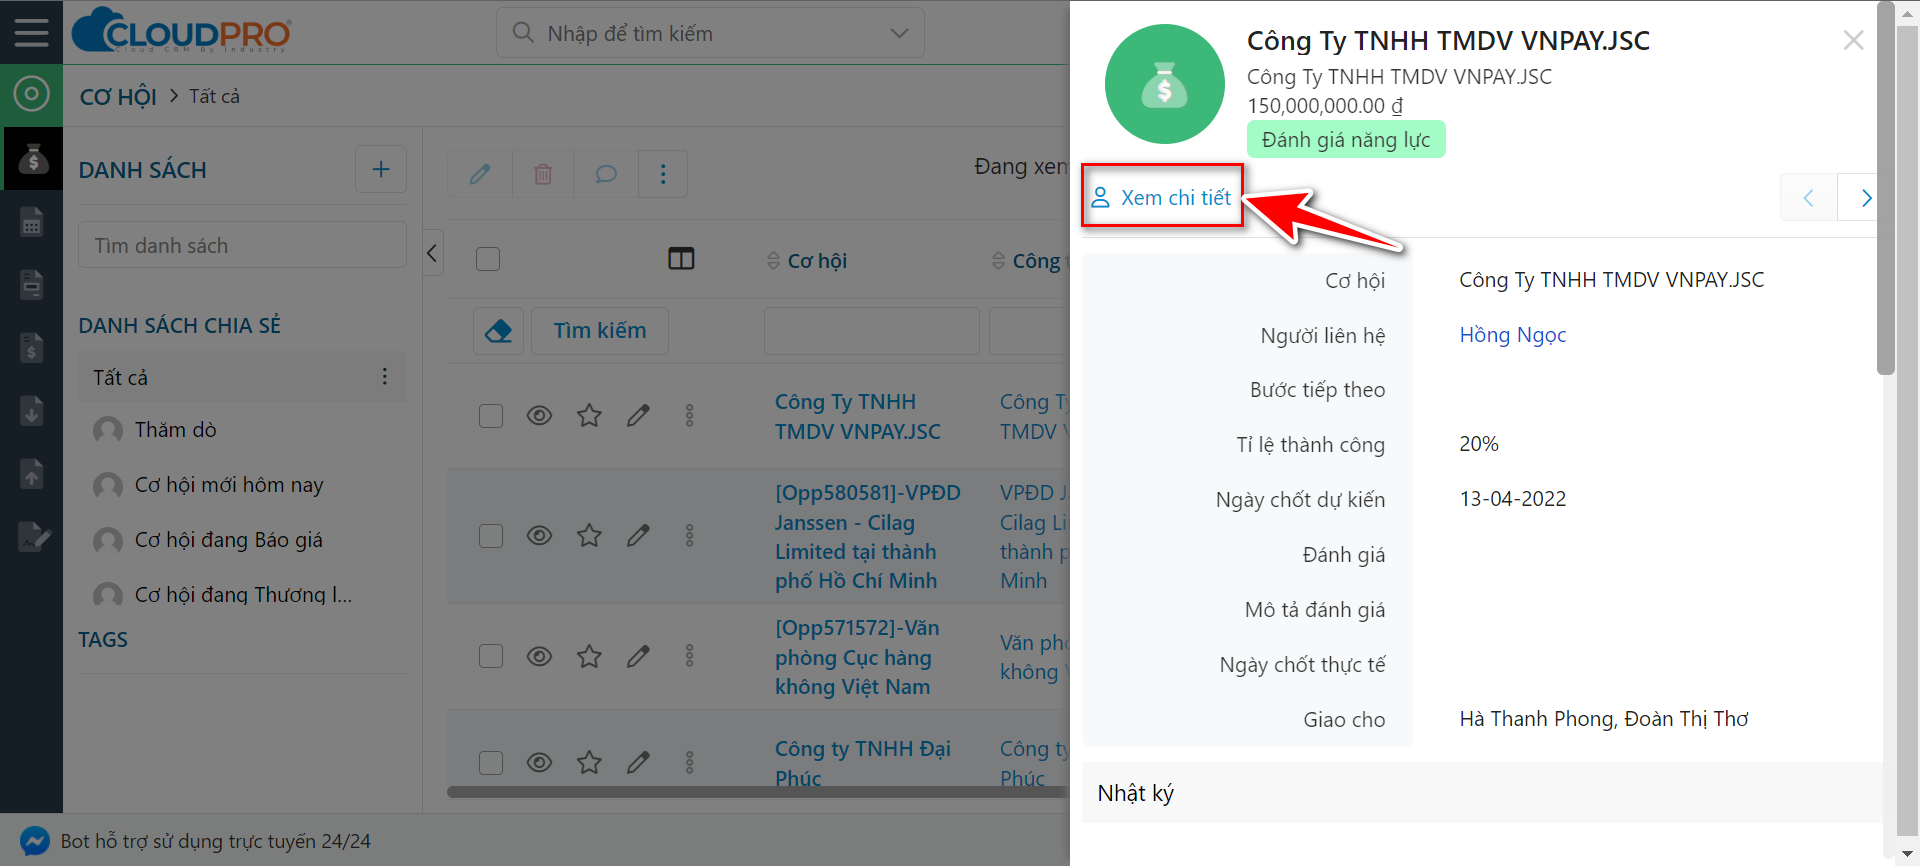The width and height of the screenshot is (1920, 866).
Task: Click the pencil edit toolbar button
Action: [x=480, y=174]
